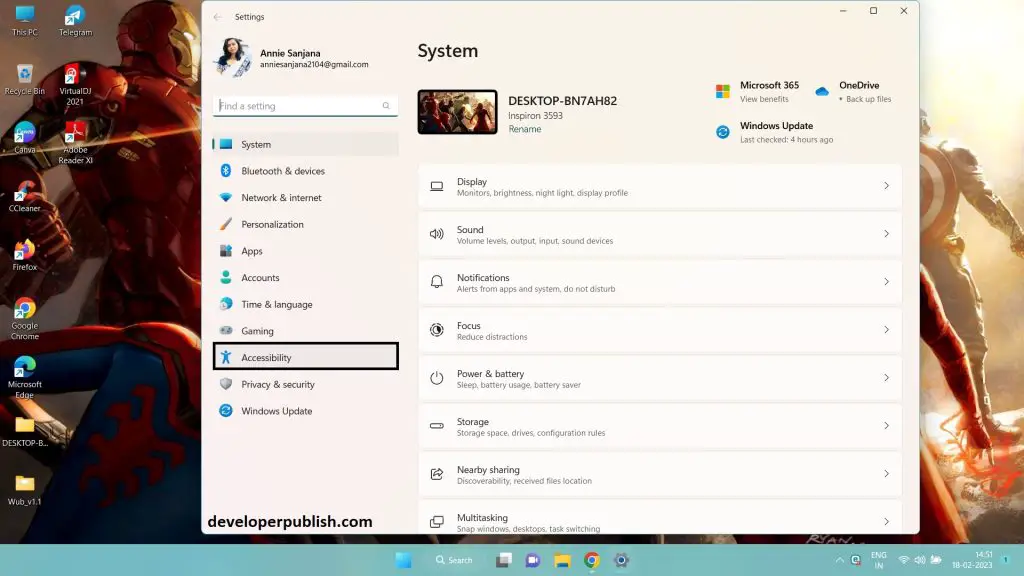The width and height of the screenshot is (1024, 576).
Task: Open File Explorer from the taskbar
Action: tap(562, 560)
